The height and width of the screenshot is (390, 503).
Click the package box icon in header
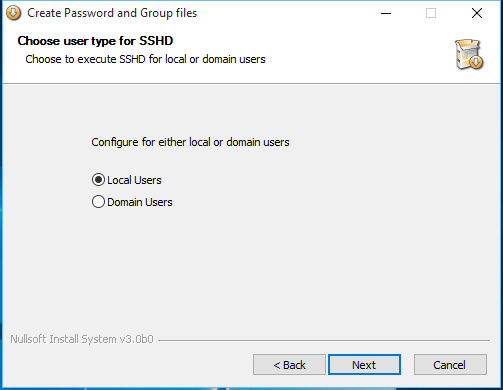[x=469, y=54]
